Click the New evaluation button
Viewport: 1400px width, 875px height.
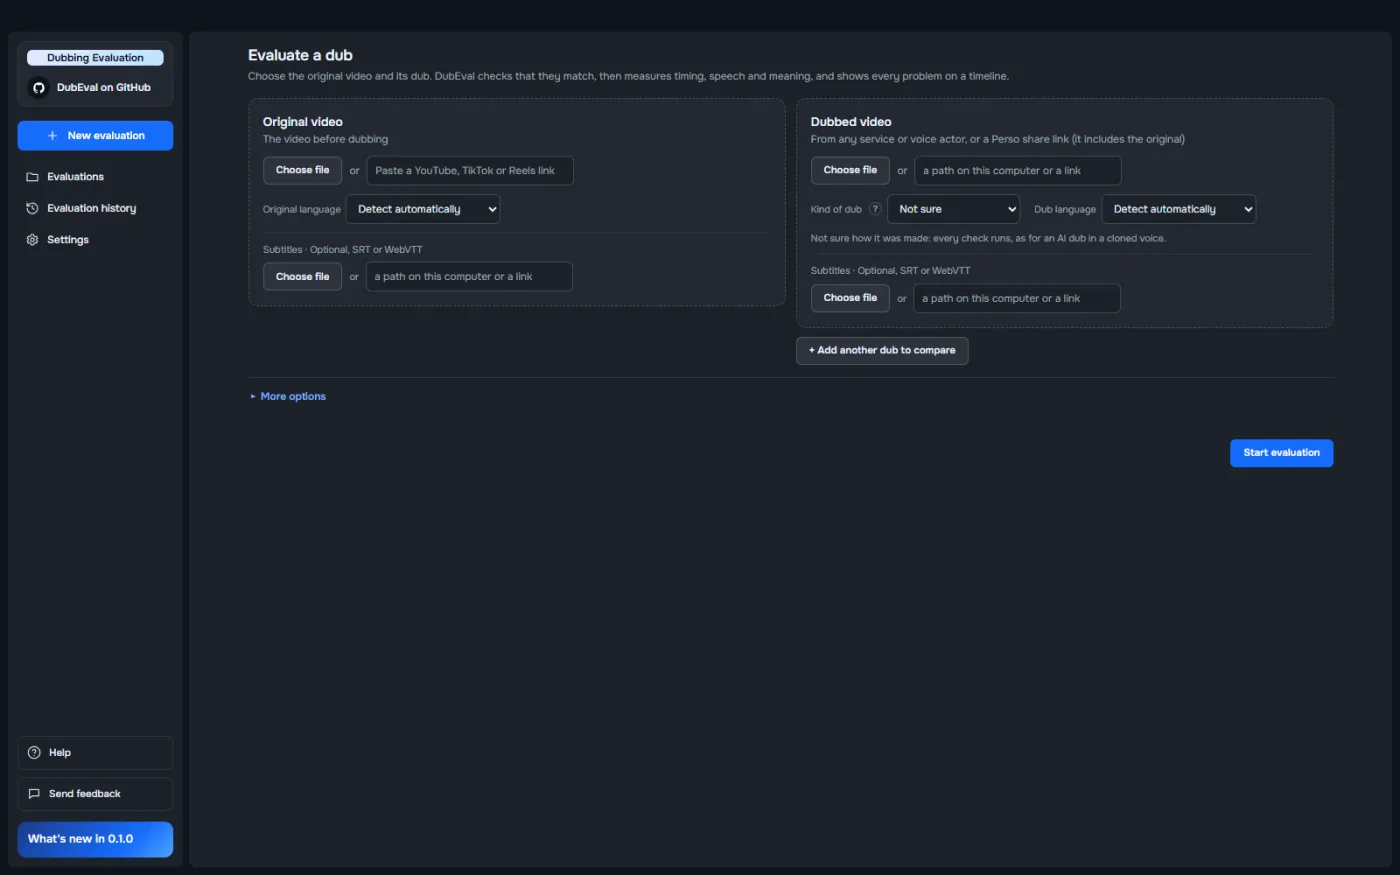click(x=95, y=136)
